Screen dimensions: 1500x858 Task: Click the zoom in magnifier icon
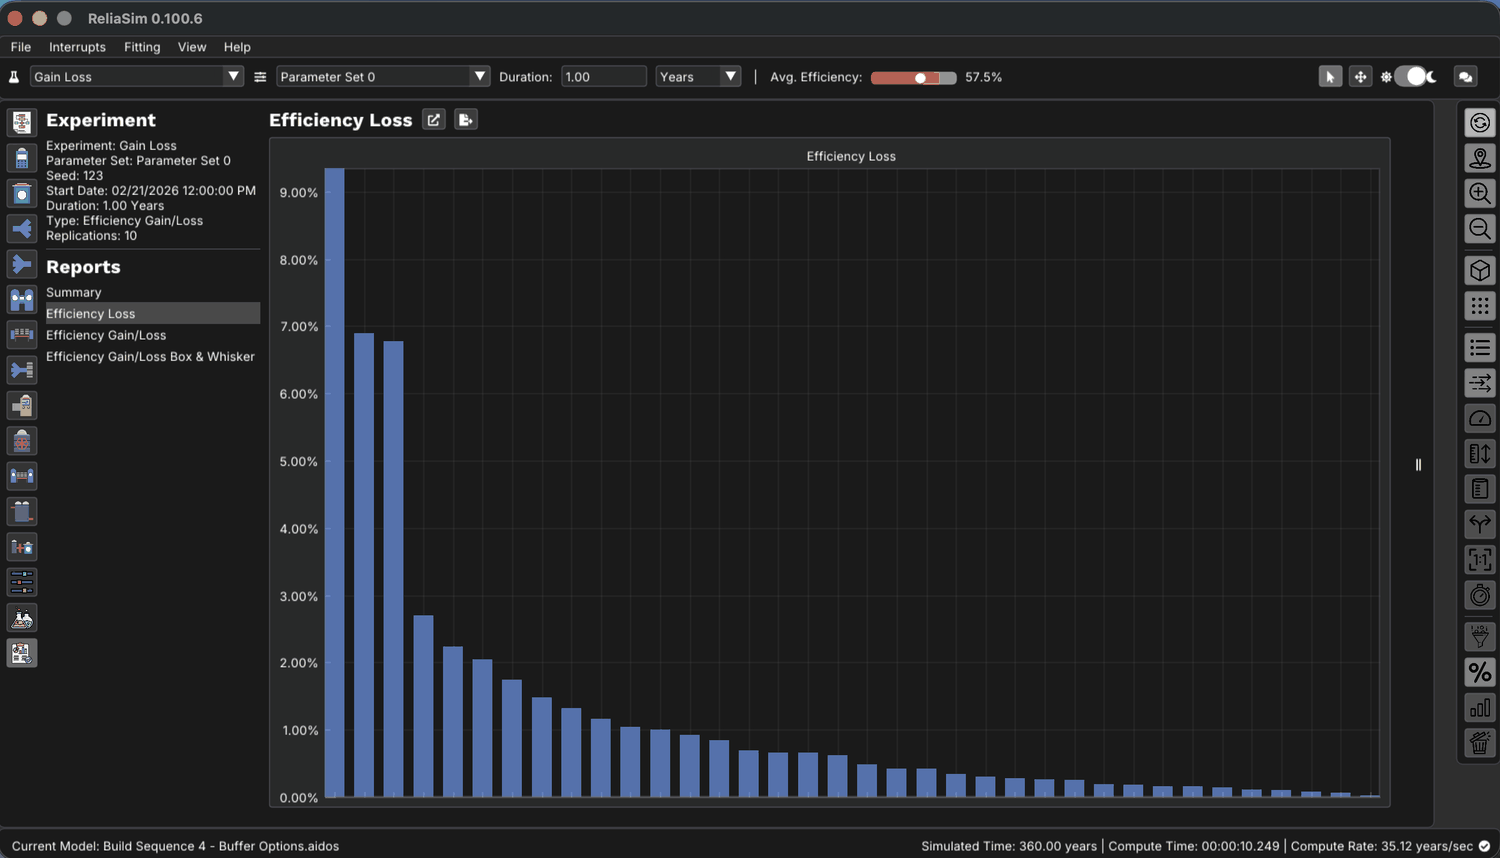pyautogui.click(x=1480, y=193)
